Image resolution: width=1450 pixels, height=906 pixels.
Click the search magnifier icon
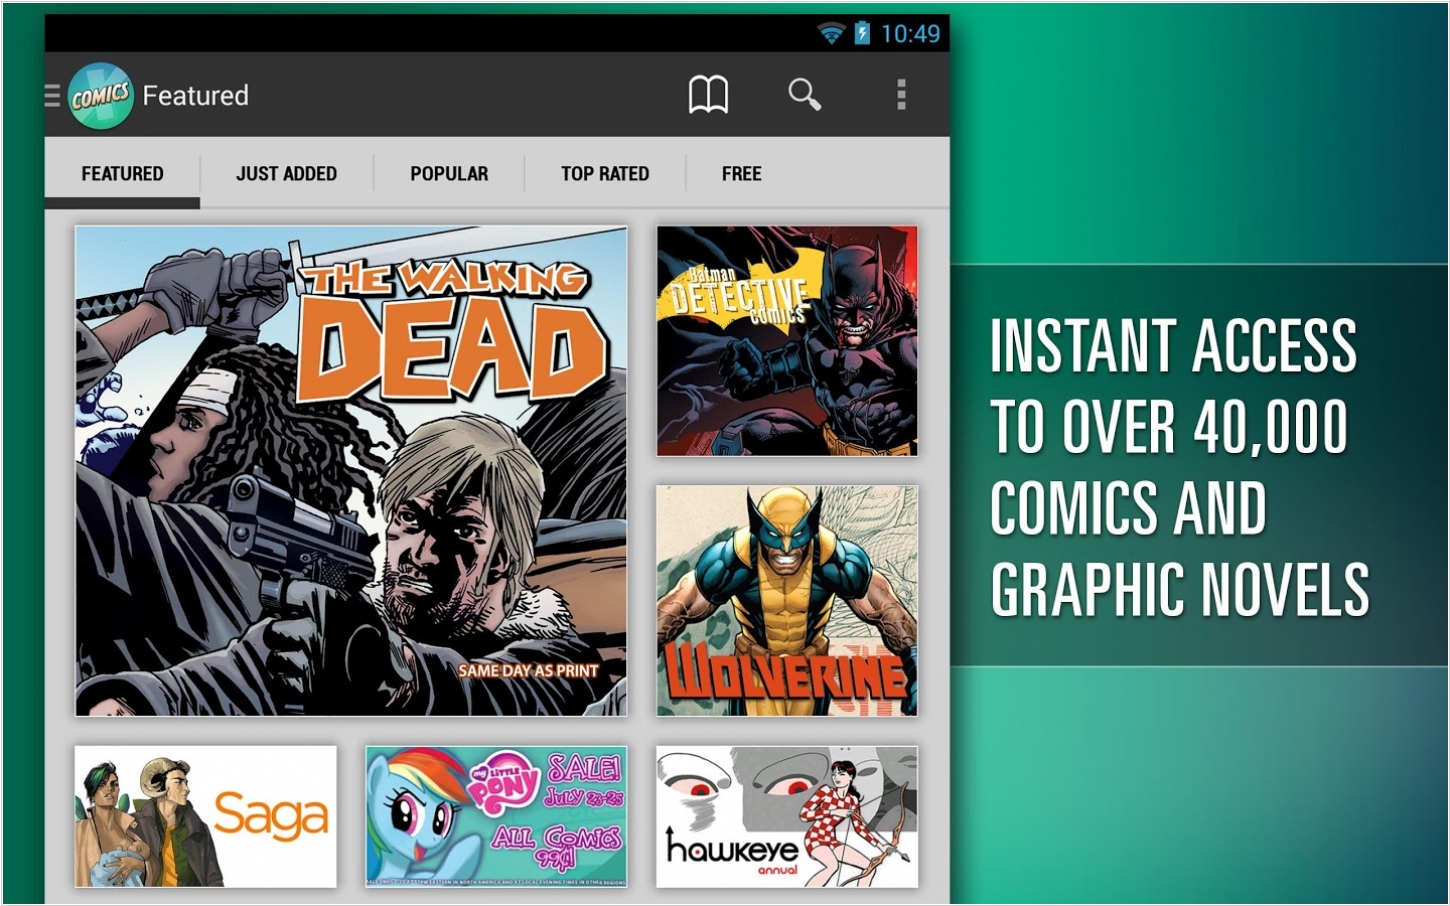(x=804, y=95)
